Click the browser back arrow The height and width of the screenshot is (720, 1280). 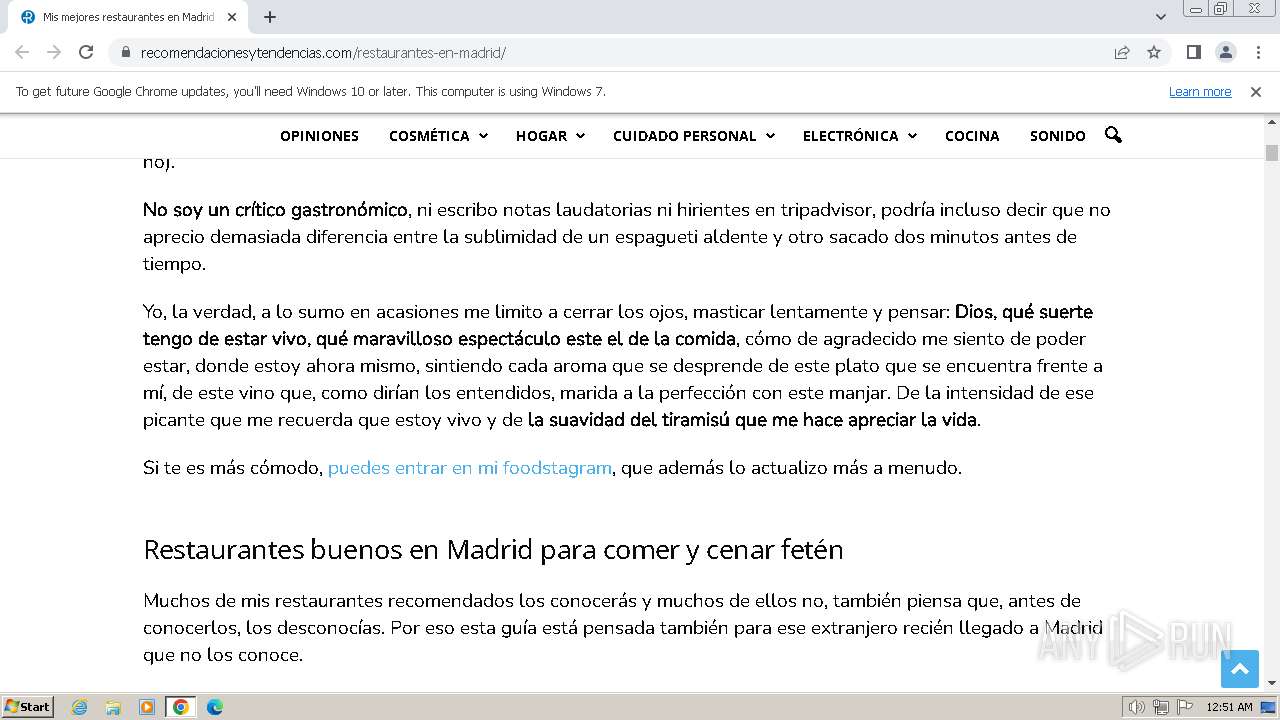pos(22,52)
